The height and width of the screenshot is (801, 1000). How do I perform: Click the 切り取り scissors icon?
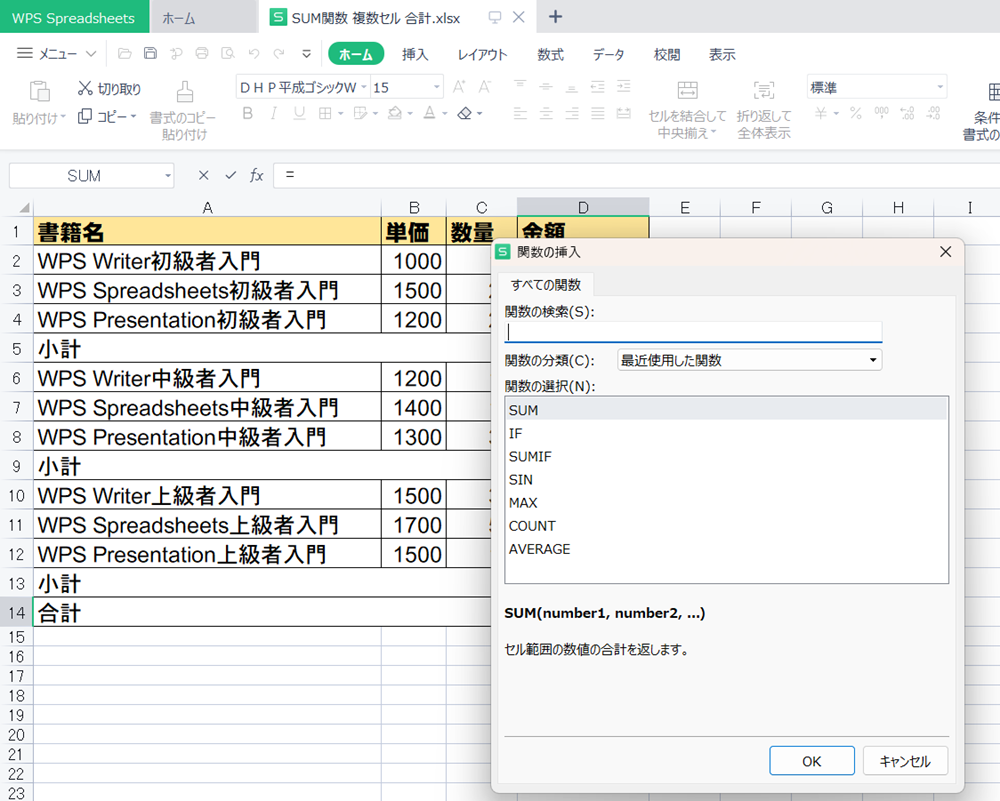pyautogui.click(x=85, y=88)
